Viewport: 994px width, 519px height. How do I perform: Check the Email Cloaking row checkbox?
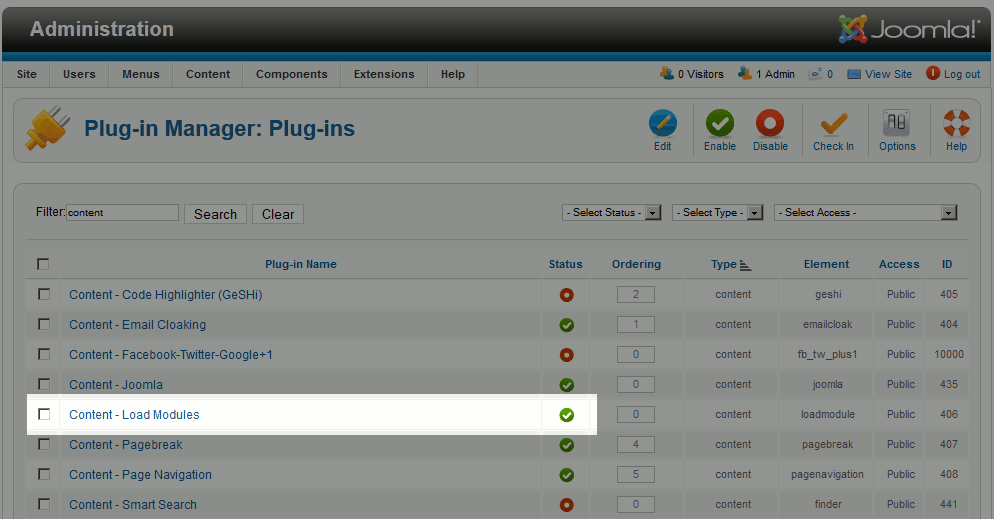pyautogui.click(x=44, y=324)
